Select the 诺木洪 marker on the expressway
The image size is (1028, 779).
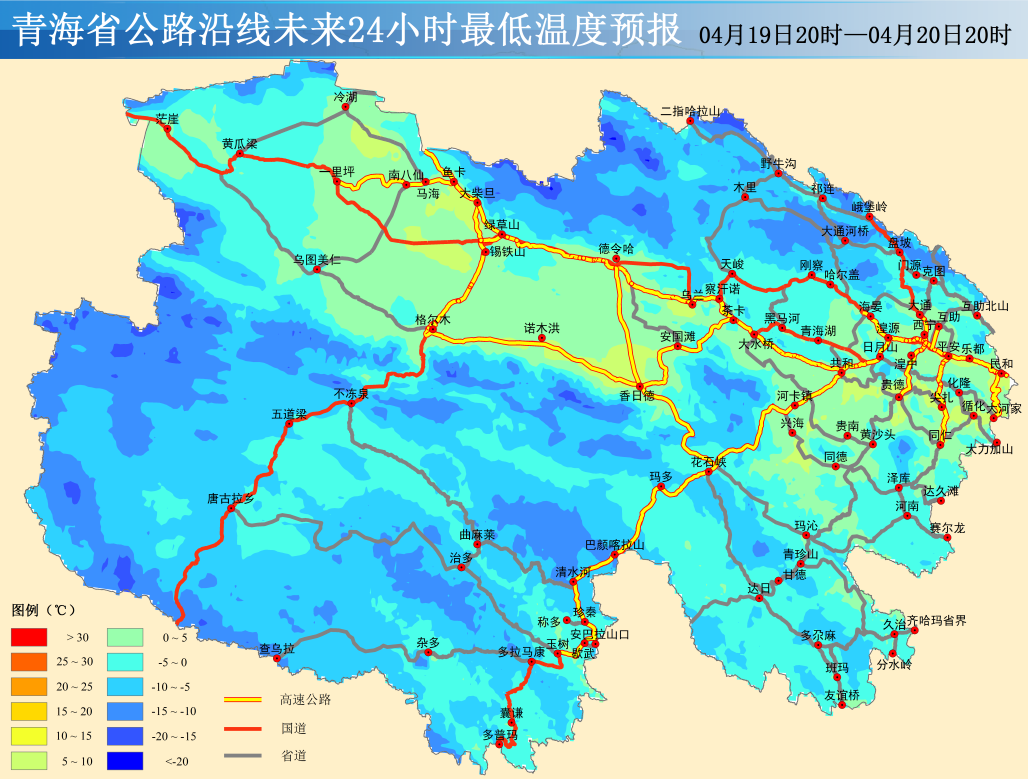[543, 338]
